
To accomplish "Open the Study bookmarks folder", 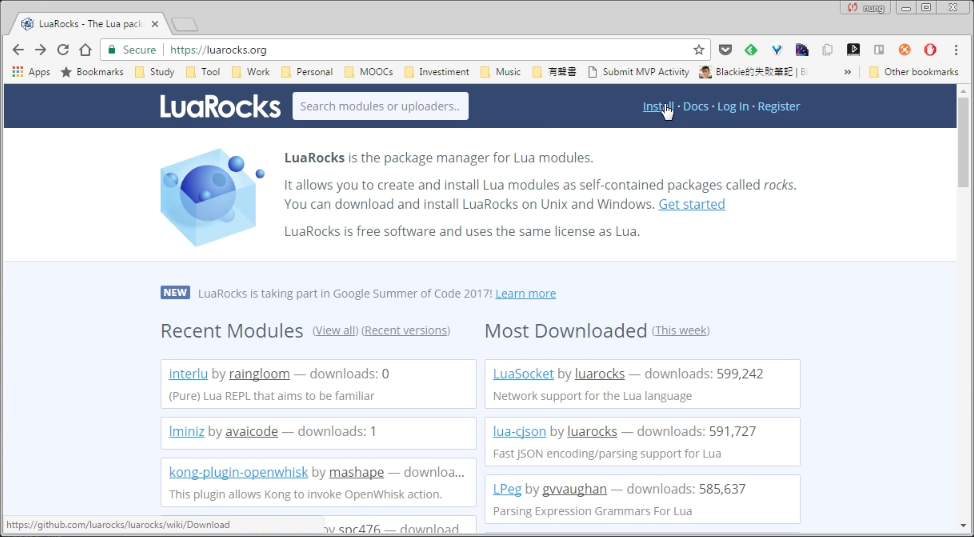I will pyautogui.click(x=155, y=71).
